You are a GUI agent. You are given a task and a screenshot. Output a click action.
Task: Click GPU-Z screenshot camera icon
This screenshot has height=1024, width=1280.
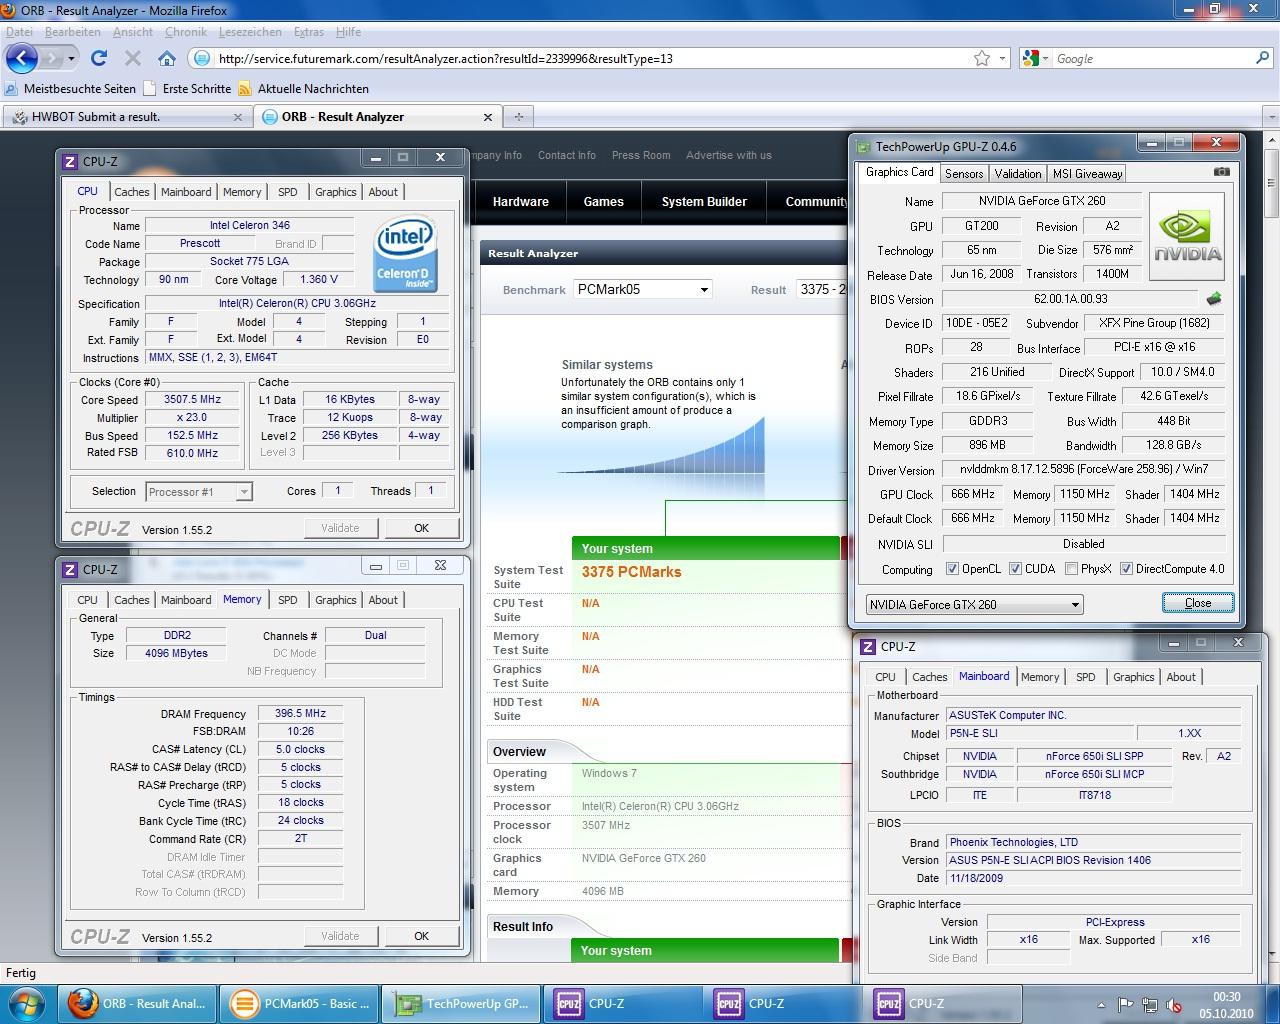pos(1221,172)
